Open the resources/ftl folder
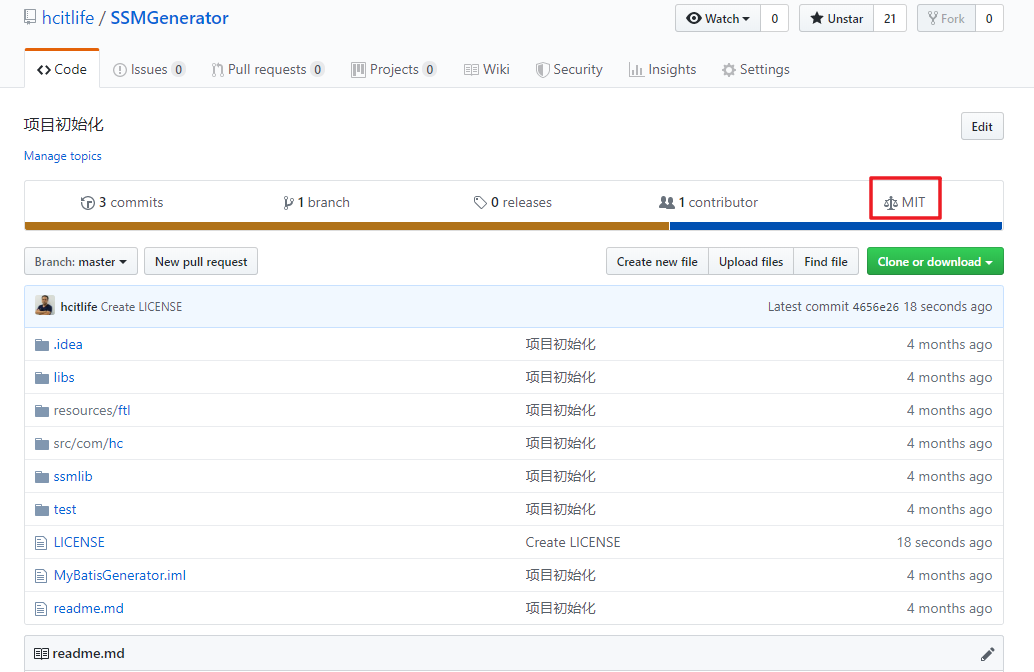 (x=92, y=410)
